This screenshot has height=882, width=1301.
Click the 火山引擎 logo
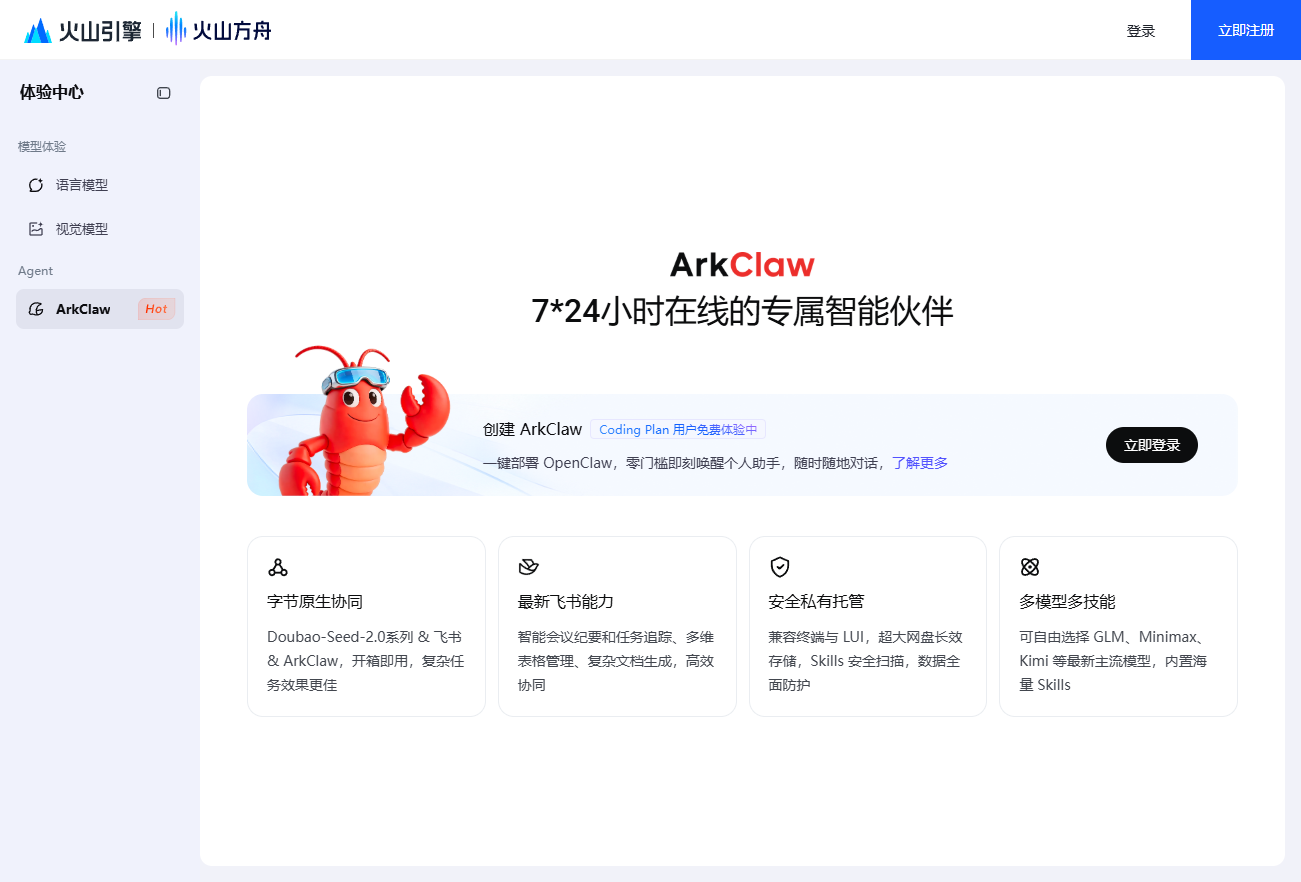83,29
